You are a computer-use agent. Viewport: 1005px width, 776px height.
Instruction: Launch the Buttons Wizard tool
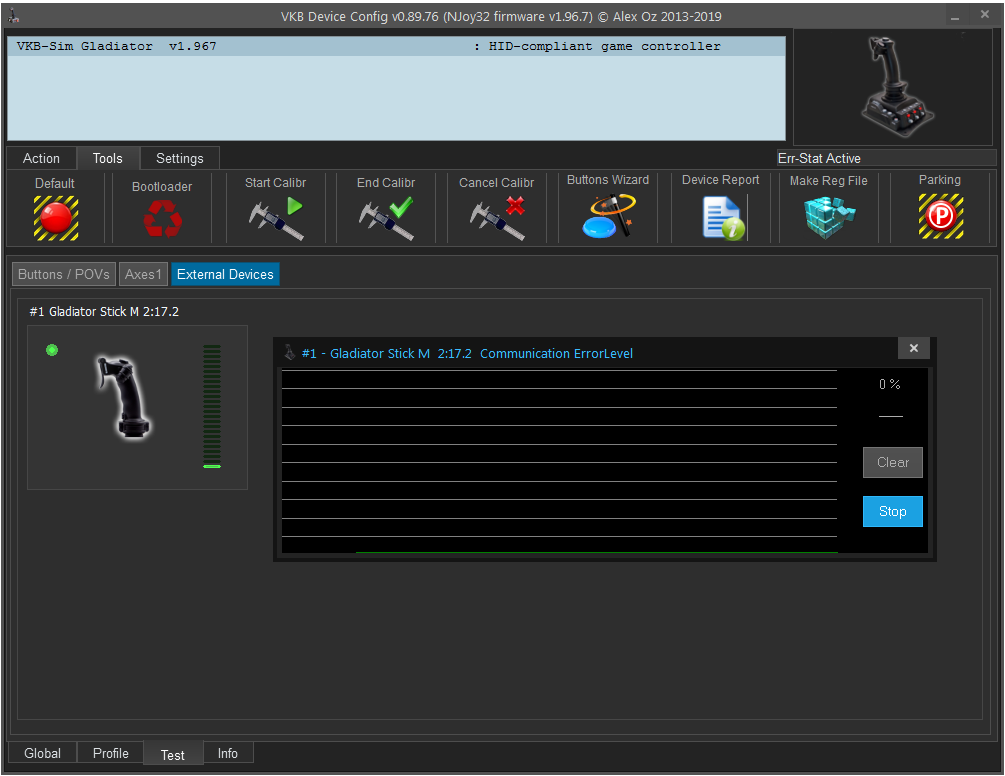[608, 216]
